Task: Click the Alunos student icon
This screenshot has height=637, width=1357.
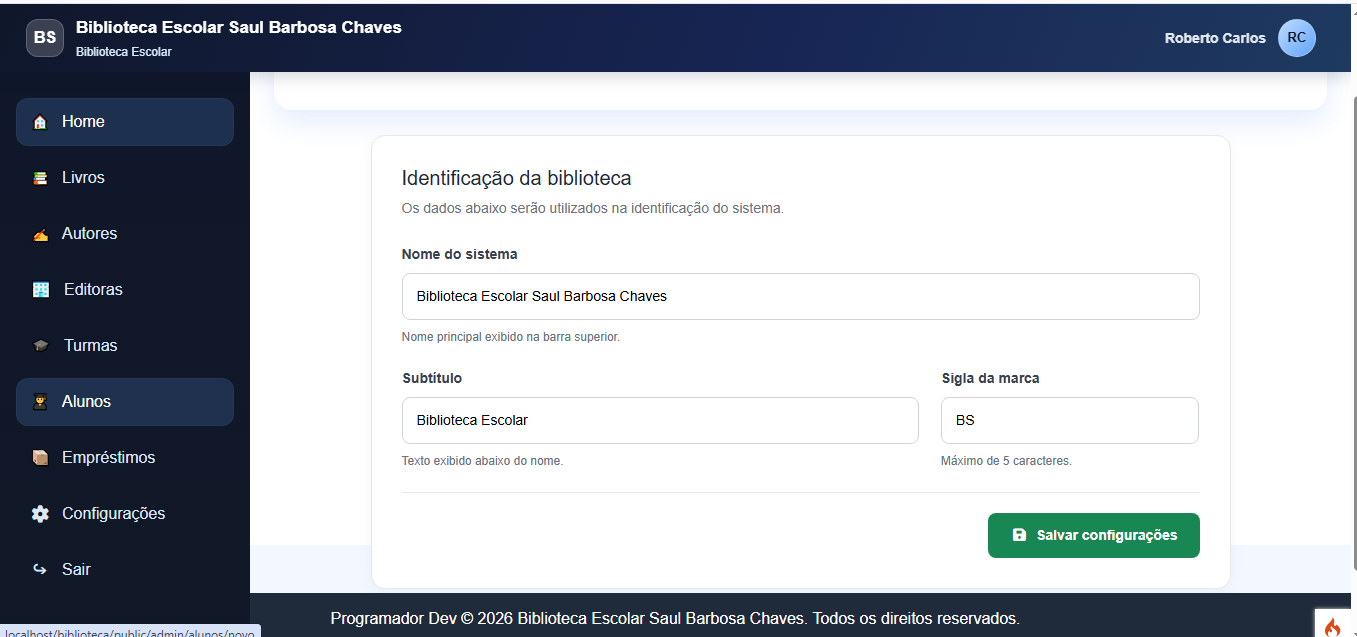Action: point(40,402)
